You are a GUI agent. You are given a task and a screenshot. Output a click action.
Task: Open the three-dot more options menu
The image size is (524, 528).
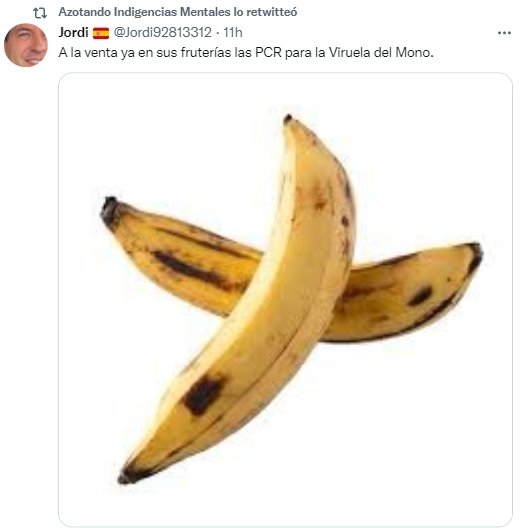point(504,33)
